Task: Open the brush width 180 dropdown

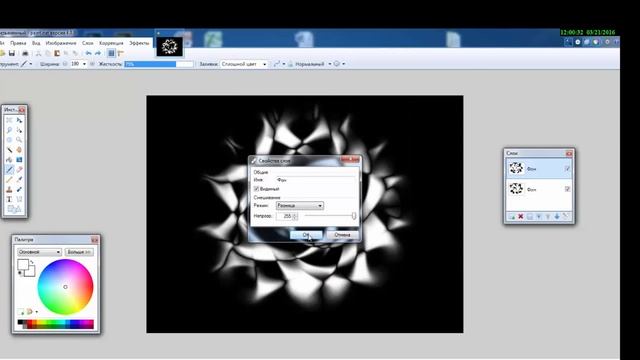Action: click(x=84, y=64)
